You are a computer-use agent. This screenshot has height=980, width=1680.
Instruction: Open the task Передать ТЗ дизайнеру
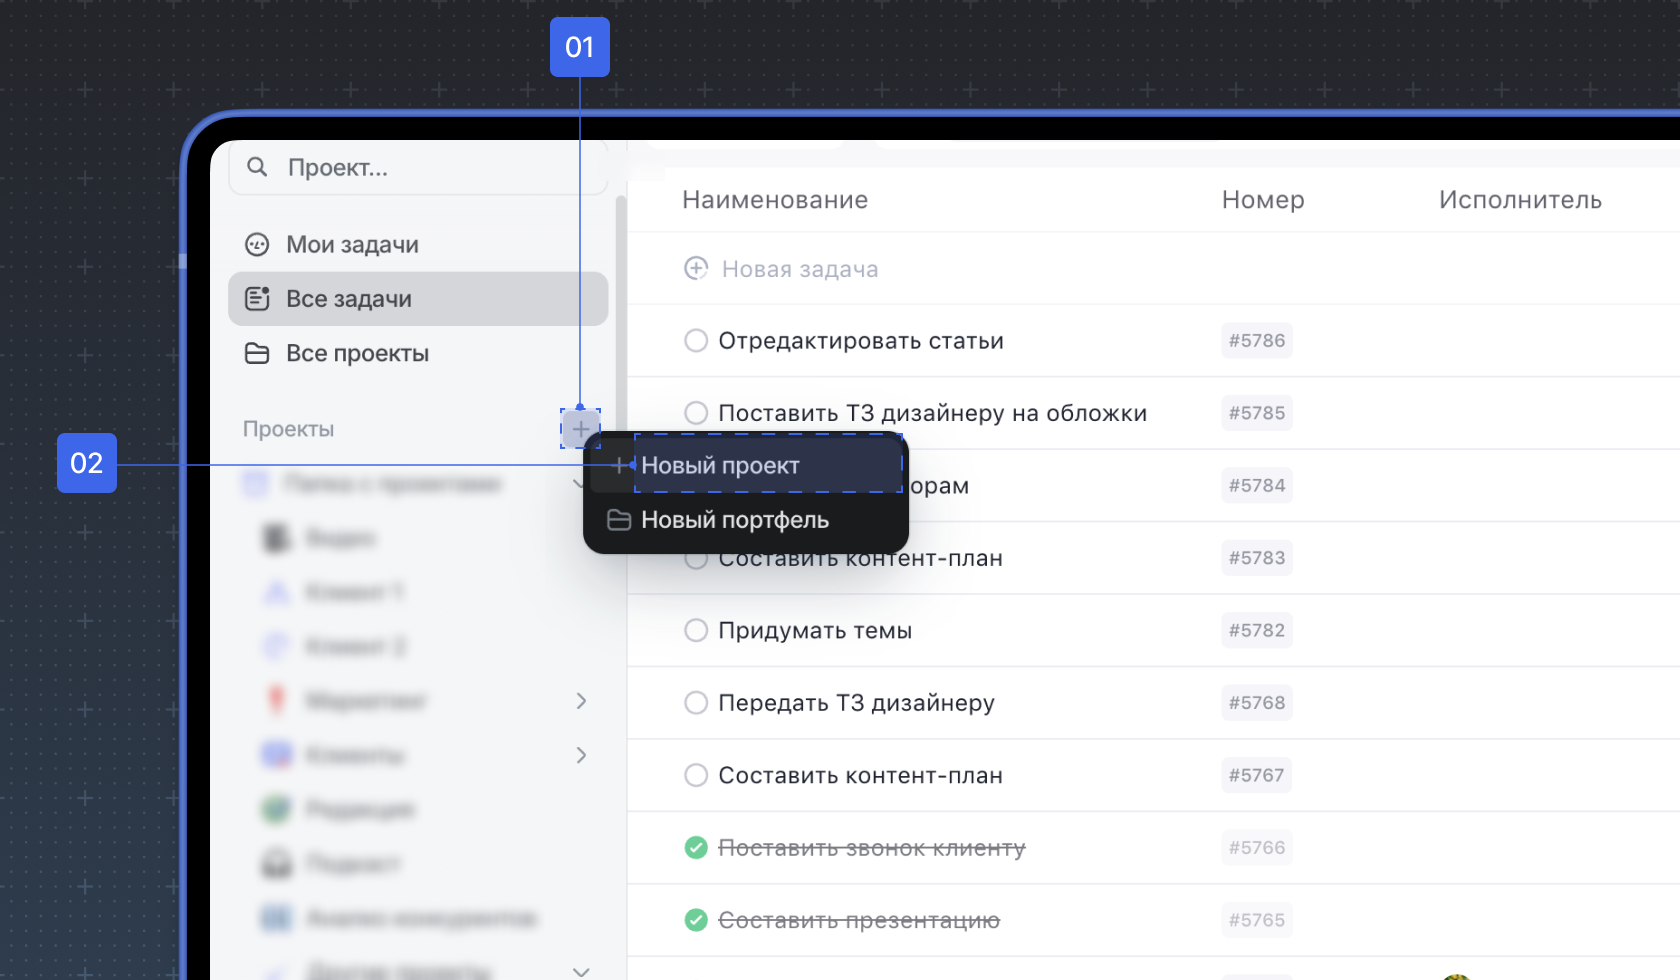click(x=857, y=703)
